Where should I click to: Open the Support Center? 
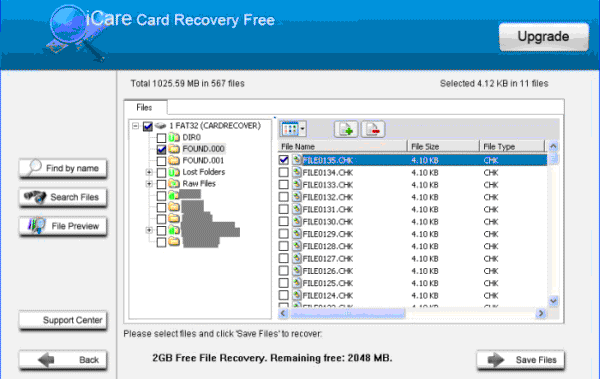[63, 320]
